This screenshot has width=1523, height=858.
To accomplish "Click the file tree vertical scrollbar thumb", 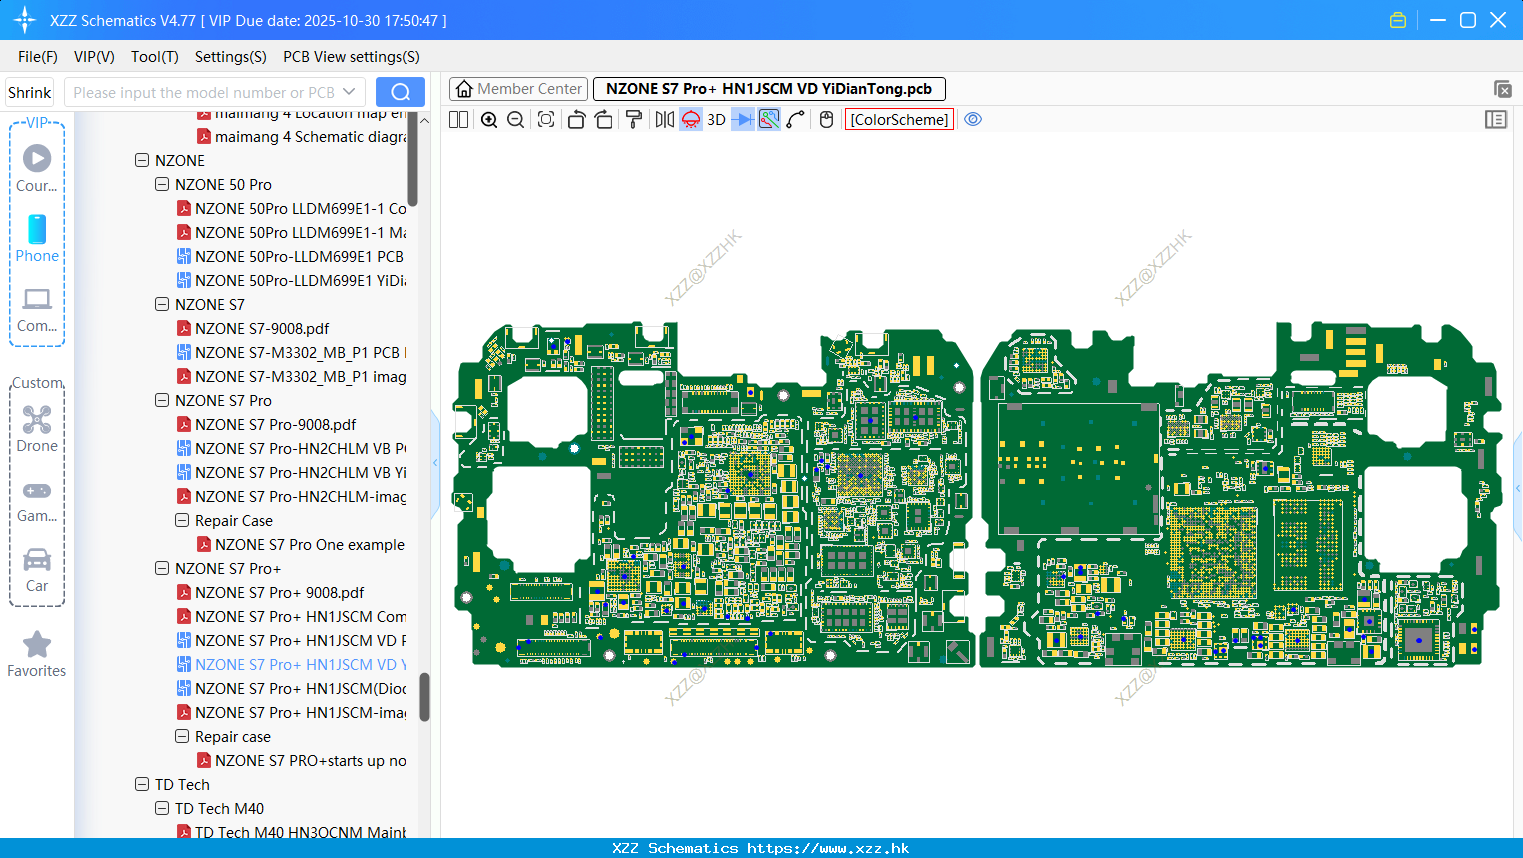I will click(x=424, y=696).
